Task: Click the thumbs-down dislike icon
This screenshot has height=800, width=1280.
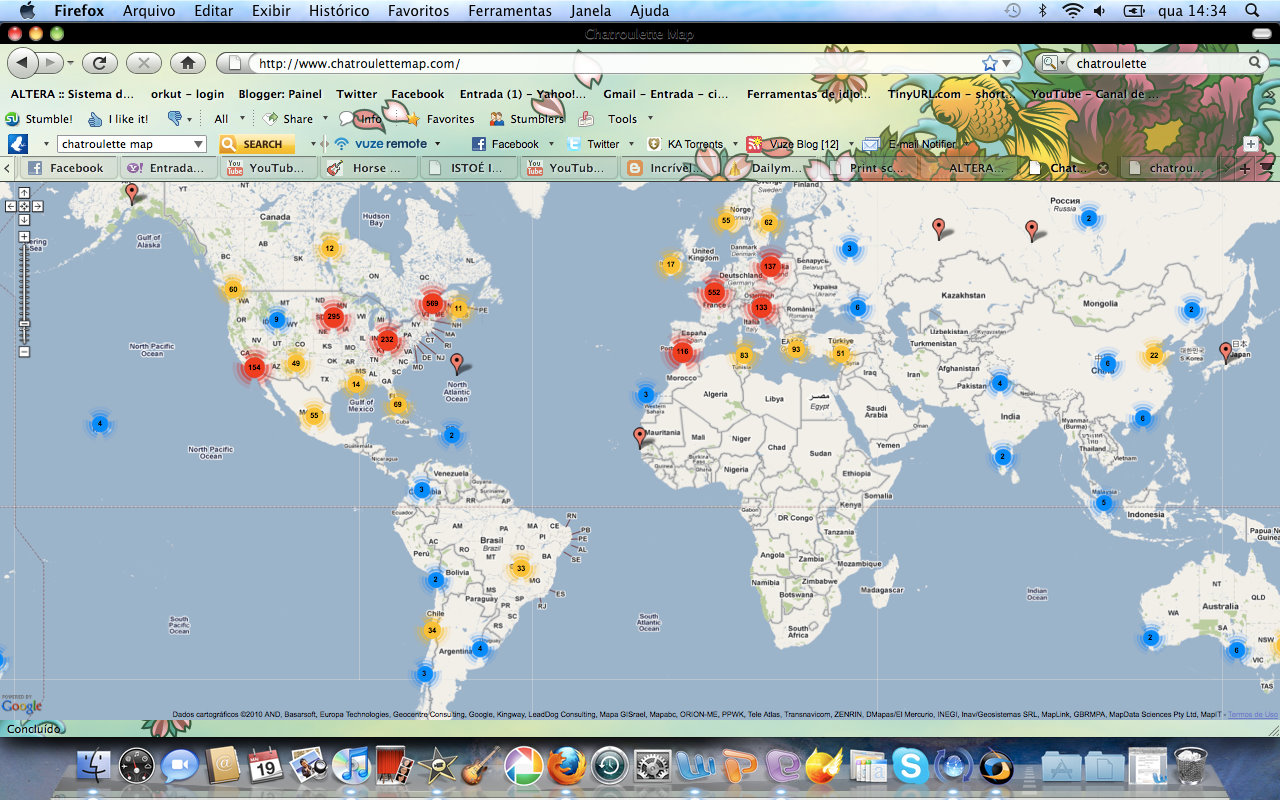Action: point(175,118)
